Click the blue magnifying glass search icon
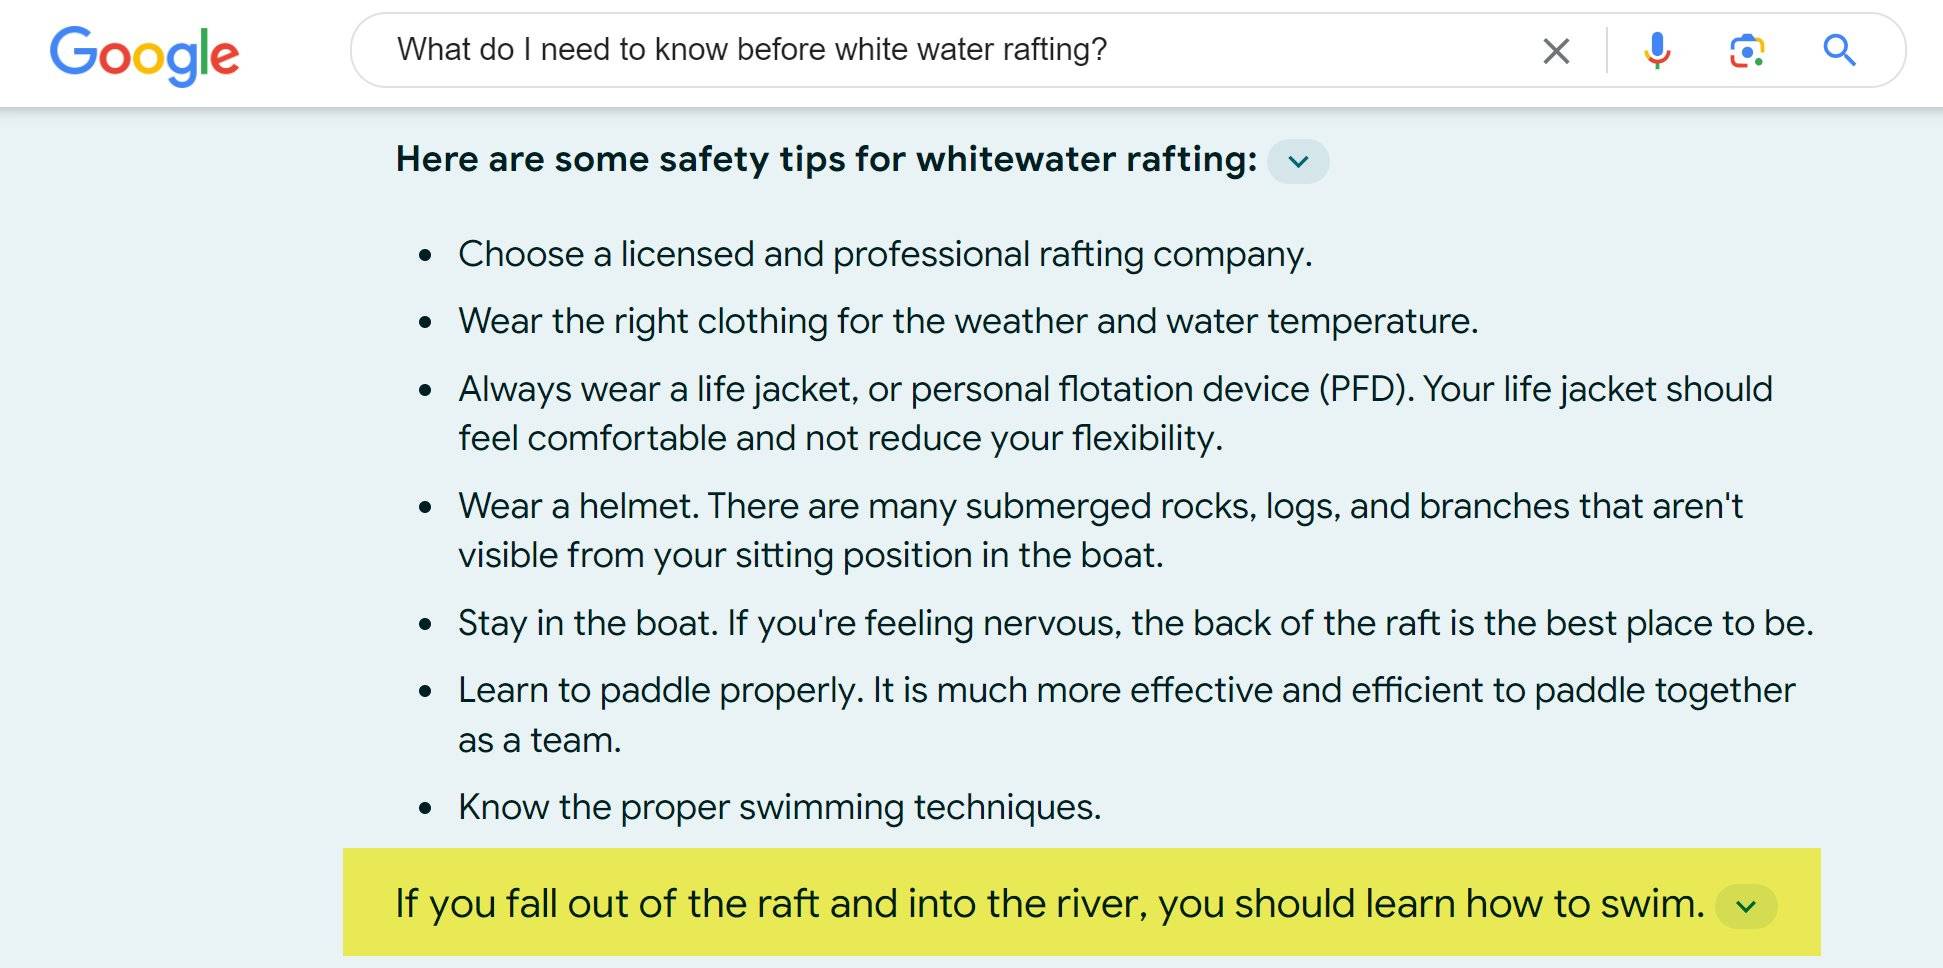The width and height of the screenshot is (1943, 968). click(1839, 50)
